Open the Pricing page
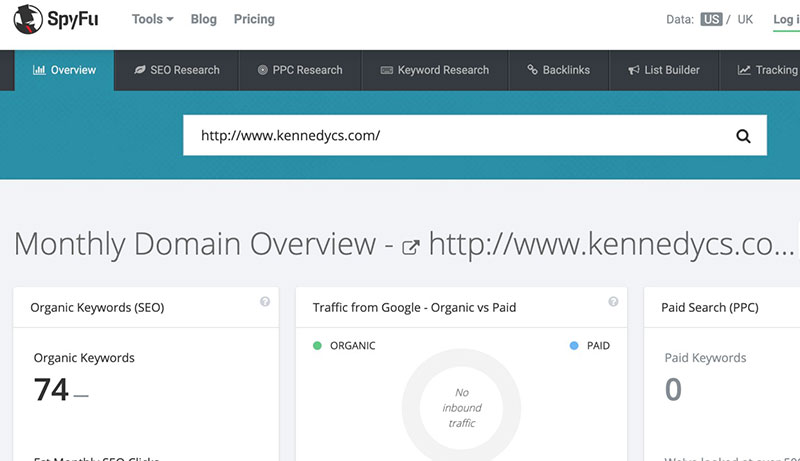Screen dimensions: 800x461 click(254, 19)
